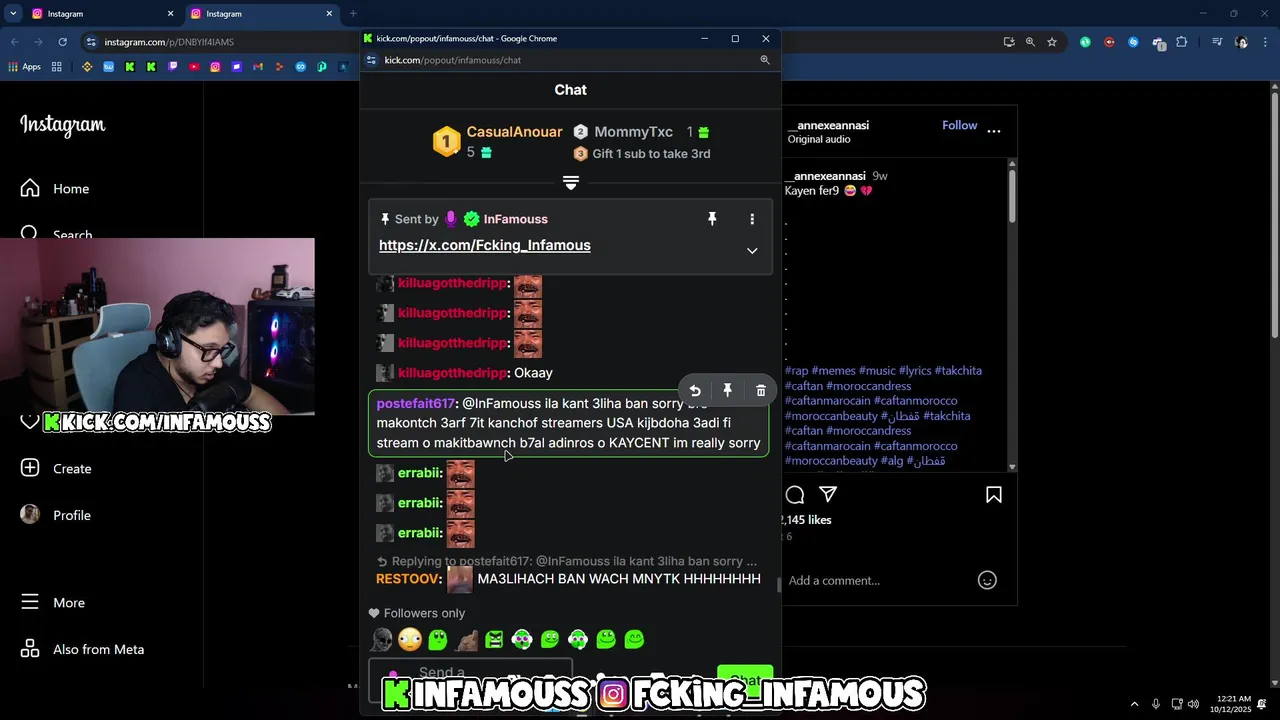Save Instagram post with bookmark icon

[x=994, y=495]
